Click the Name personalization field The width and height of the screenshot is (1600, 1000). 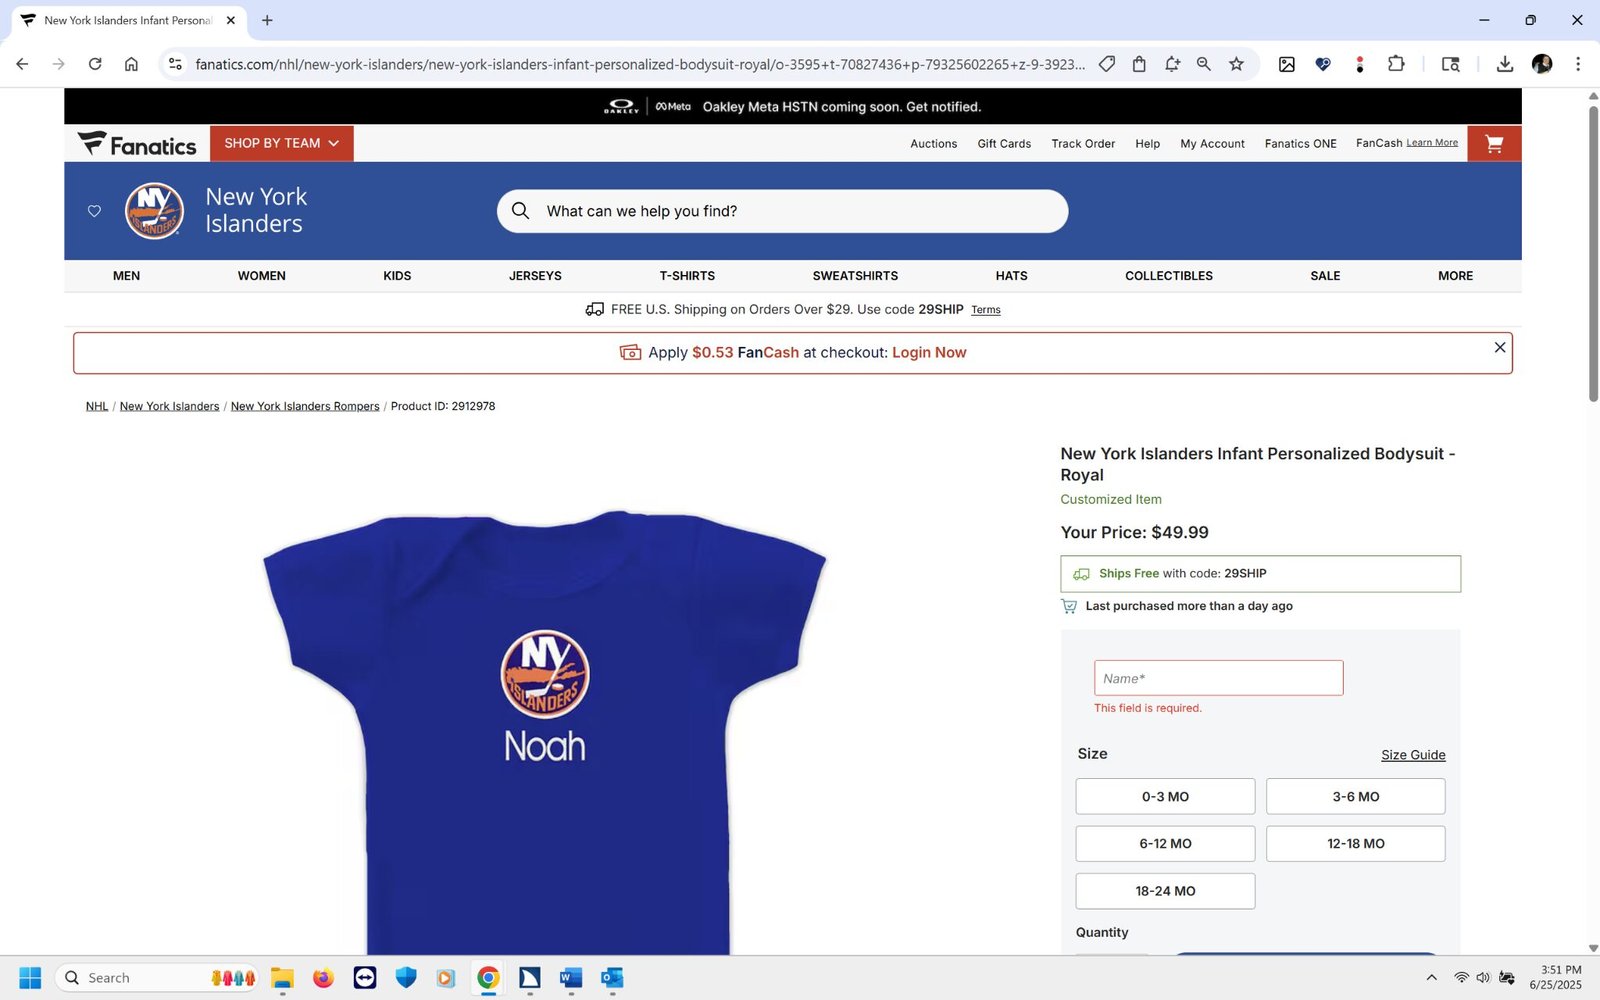[1218, 678]
